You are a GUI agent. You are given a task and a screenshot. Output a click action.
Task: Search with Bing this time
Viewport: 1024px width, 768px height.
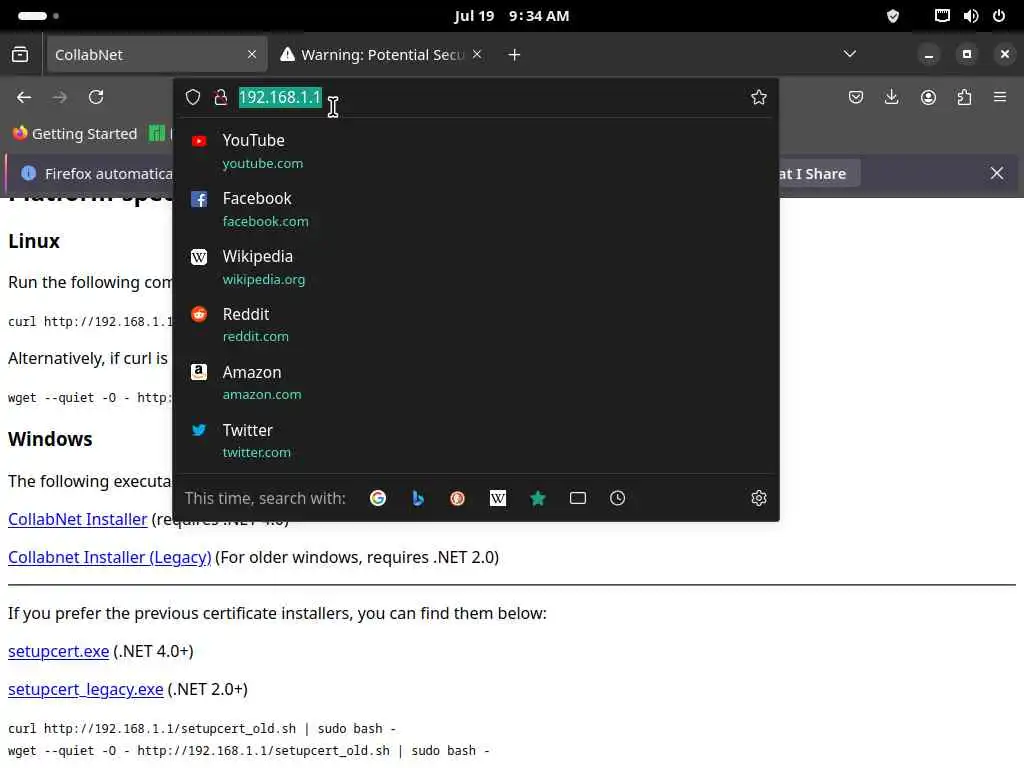[x=418, y=498]
